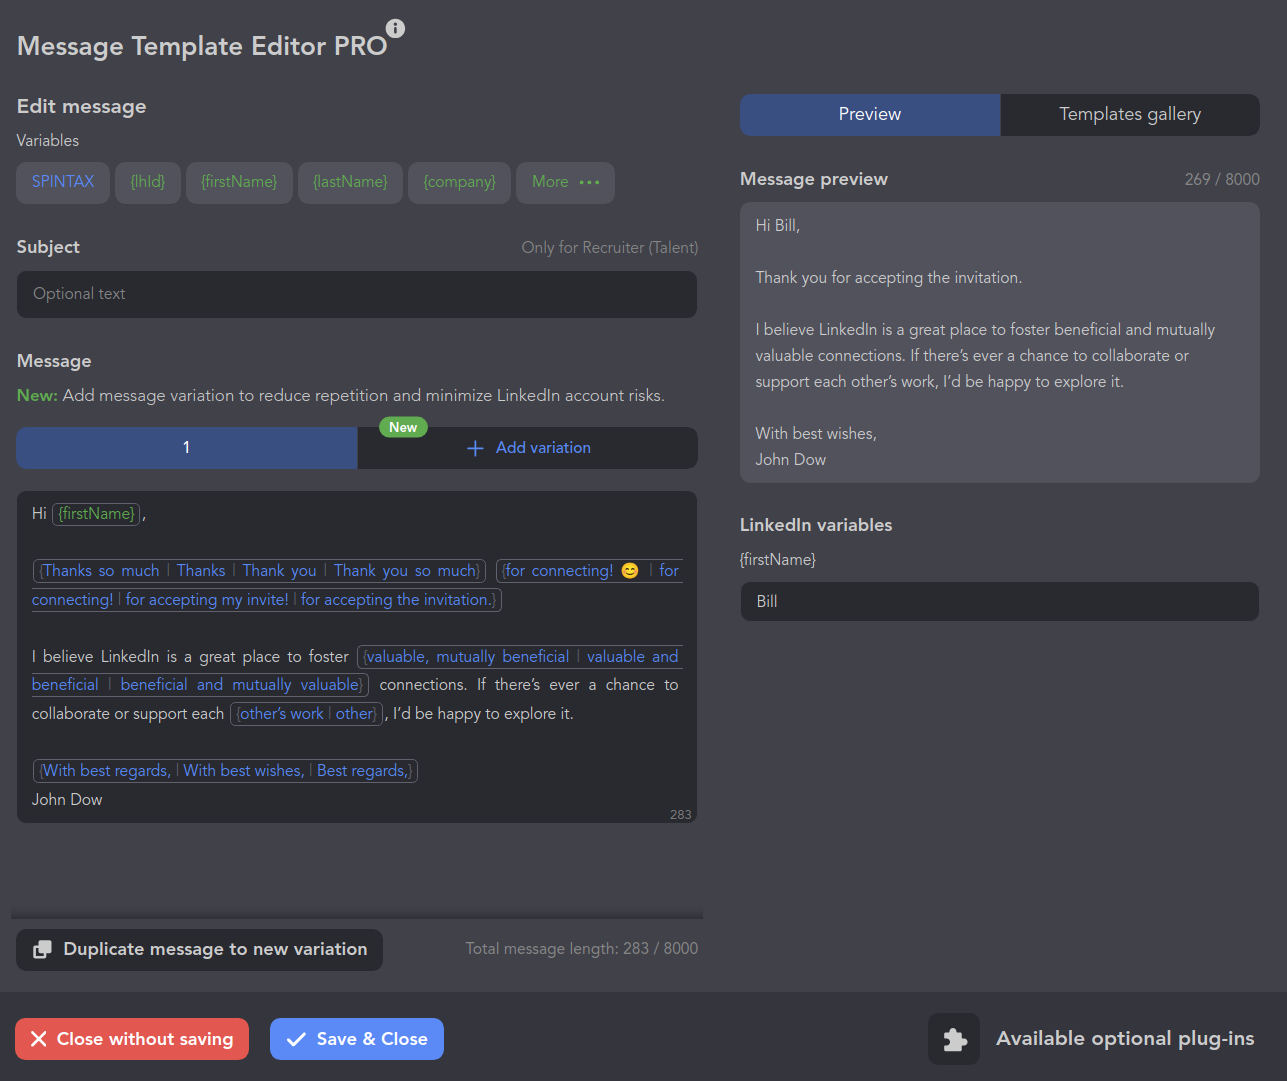
Task: Select message variation tab 1
Action: coord(187,448)
